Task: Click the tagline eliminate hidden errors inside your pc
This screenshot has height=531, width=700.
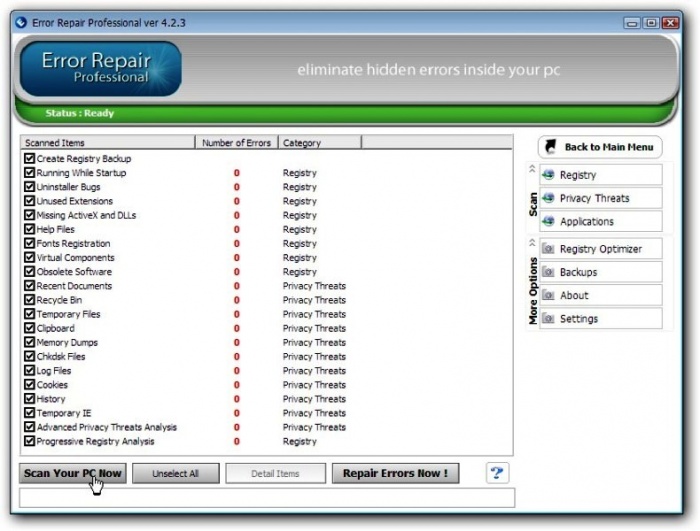Action: (x=429, y=70)
